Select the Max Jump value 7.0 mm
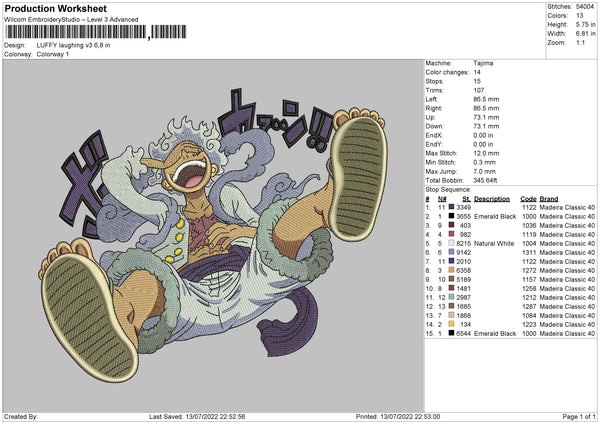The width and height of the screenshot is (600, 424). 484,171
